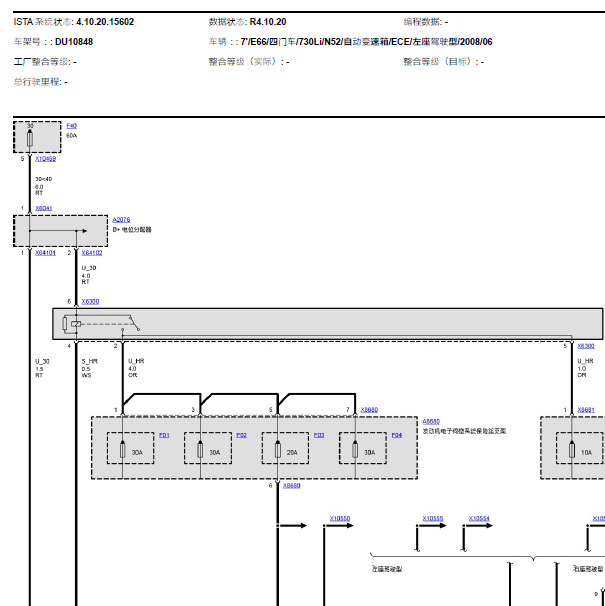Open fuse link F03
This screenshot has width=605, height=606.
point(319,435)
